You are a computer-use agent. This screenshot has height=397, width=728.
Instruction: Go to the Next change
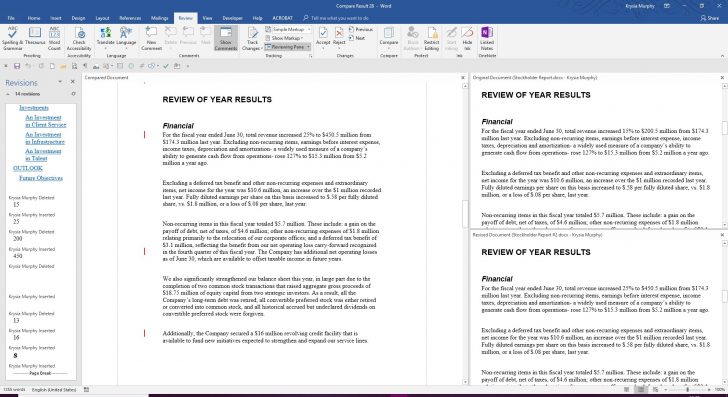[357, 38]
